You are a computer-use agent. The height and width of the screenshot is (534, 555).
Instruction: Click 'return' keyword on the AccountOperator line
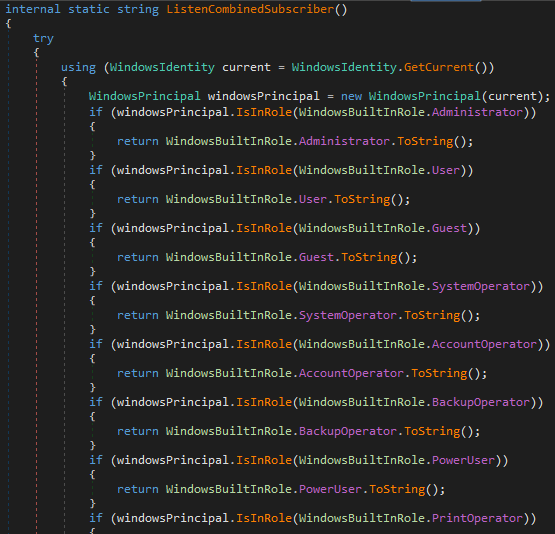click(x=138, y=373)
